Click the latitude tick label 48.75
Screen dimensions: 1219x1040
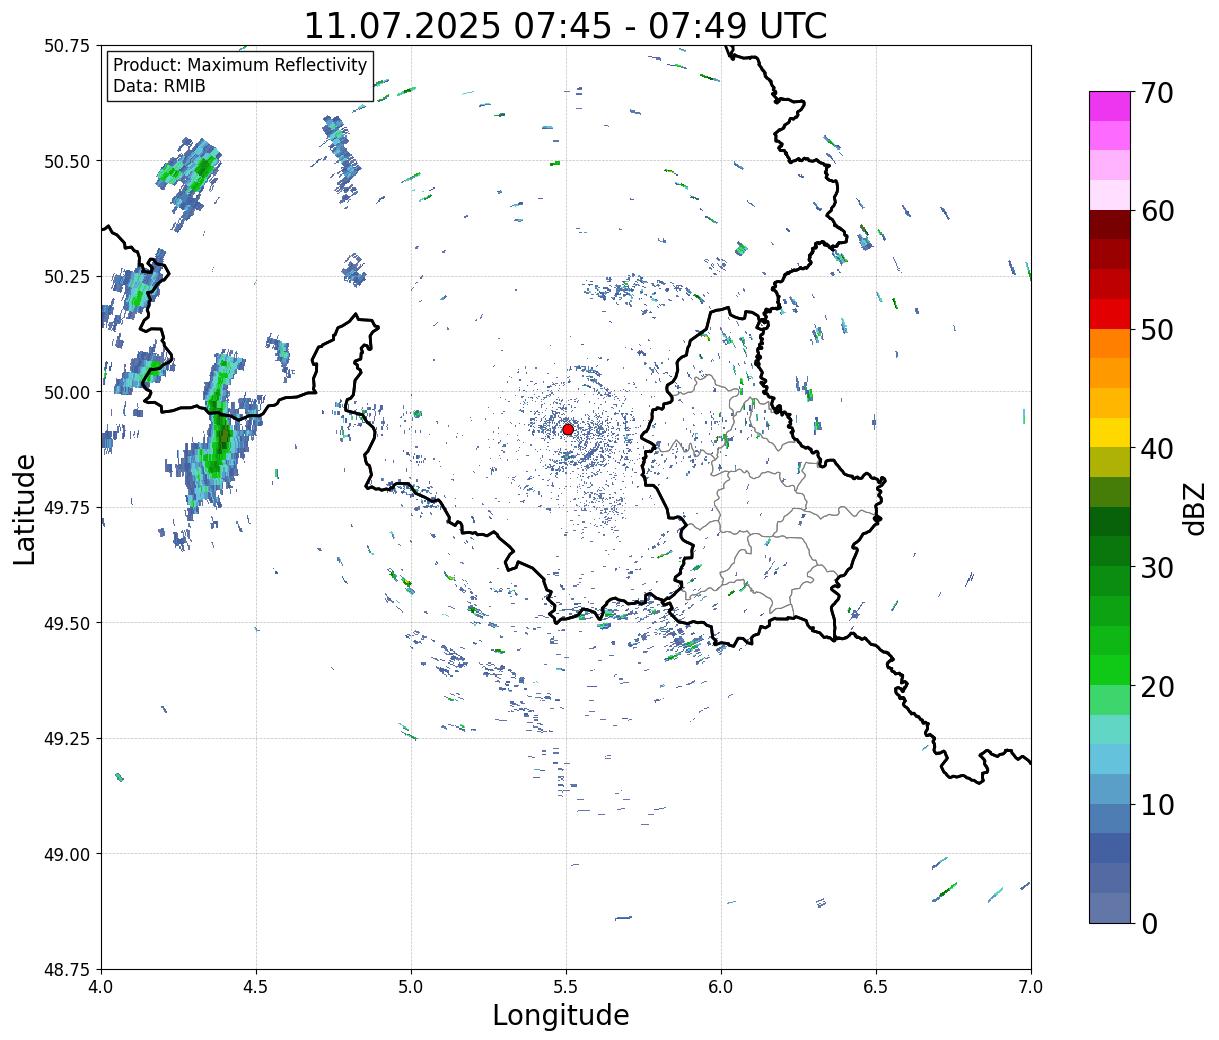[x=67, y=970]
